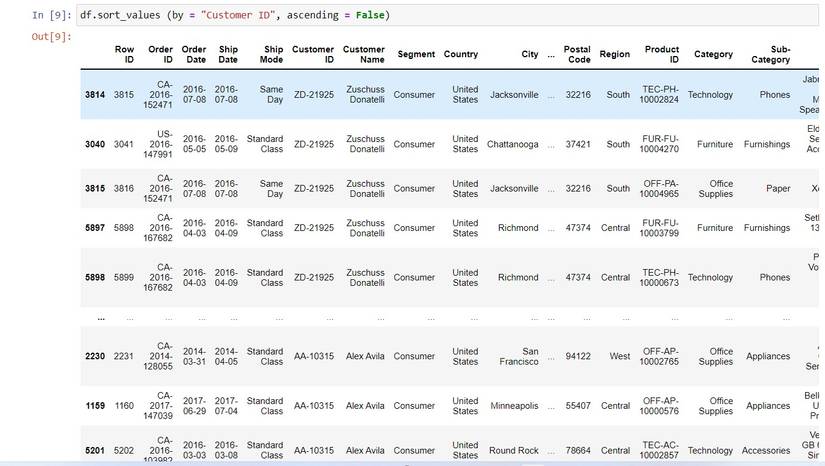Click postal code 94122
The height and width of the screenshot is (466, 825).
tap(578, 356)
